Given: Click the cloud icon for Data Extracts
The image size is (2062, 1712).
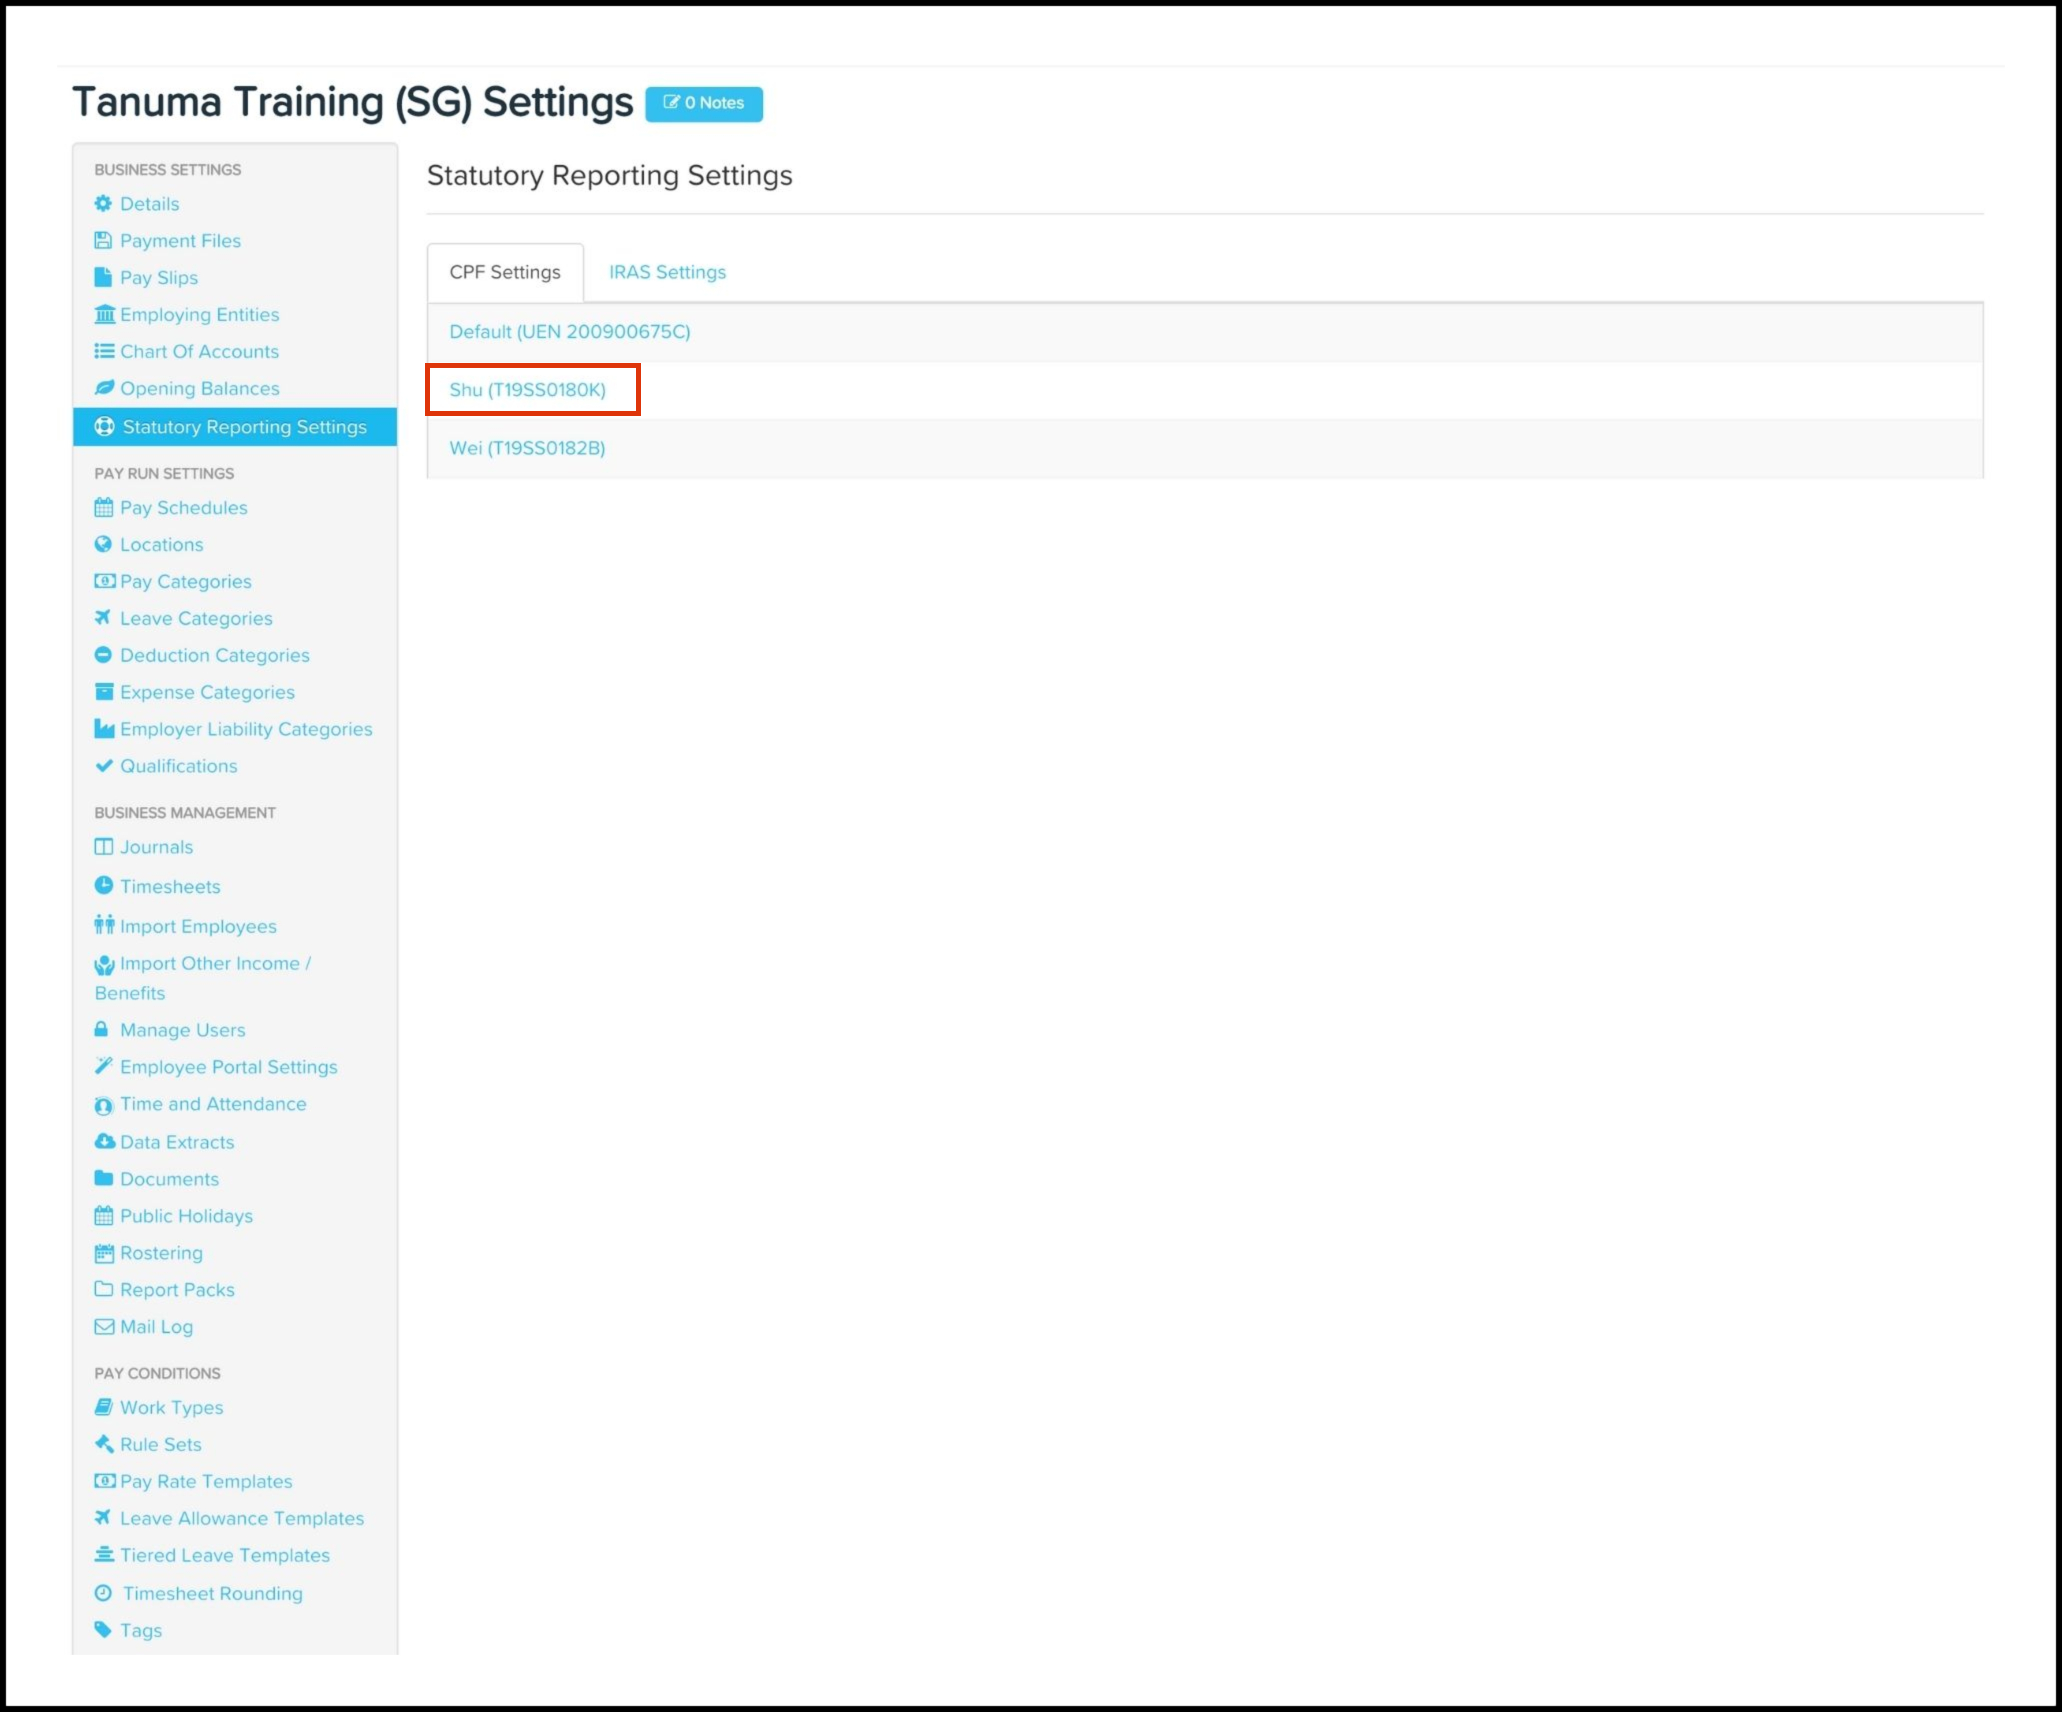Looking at the screenshot, I should [104, 1142].
